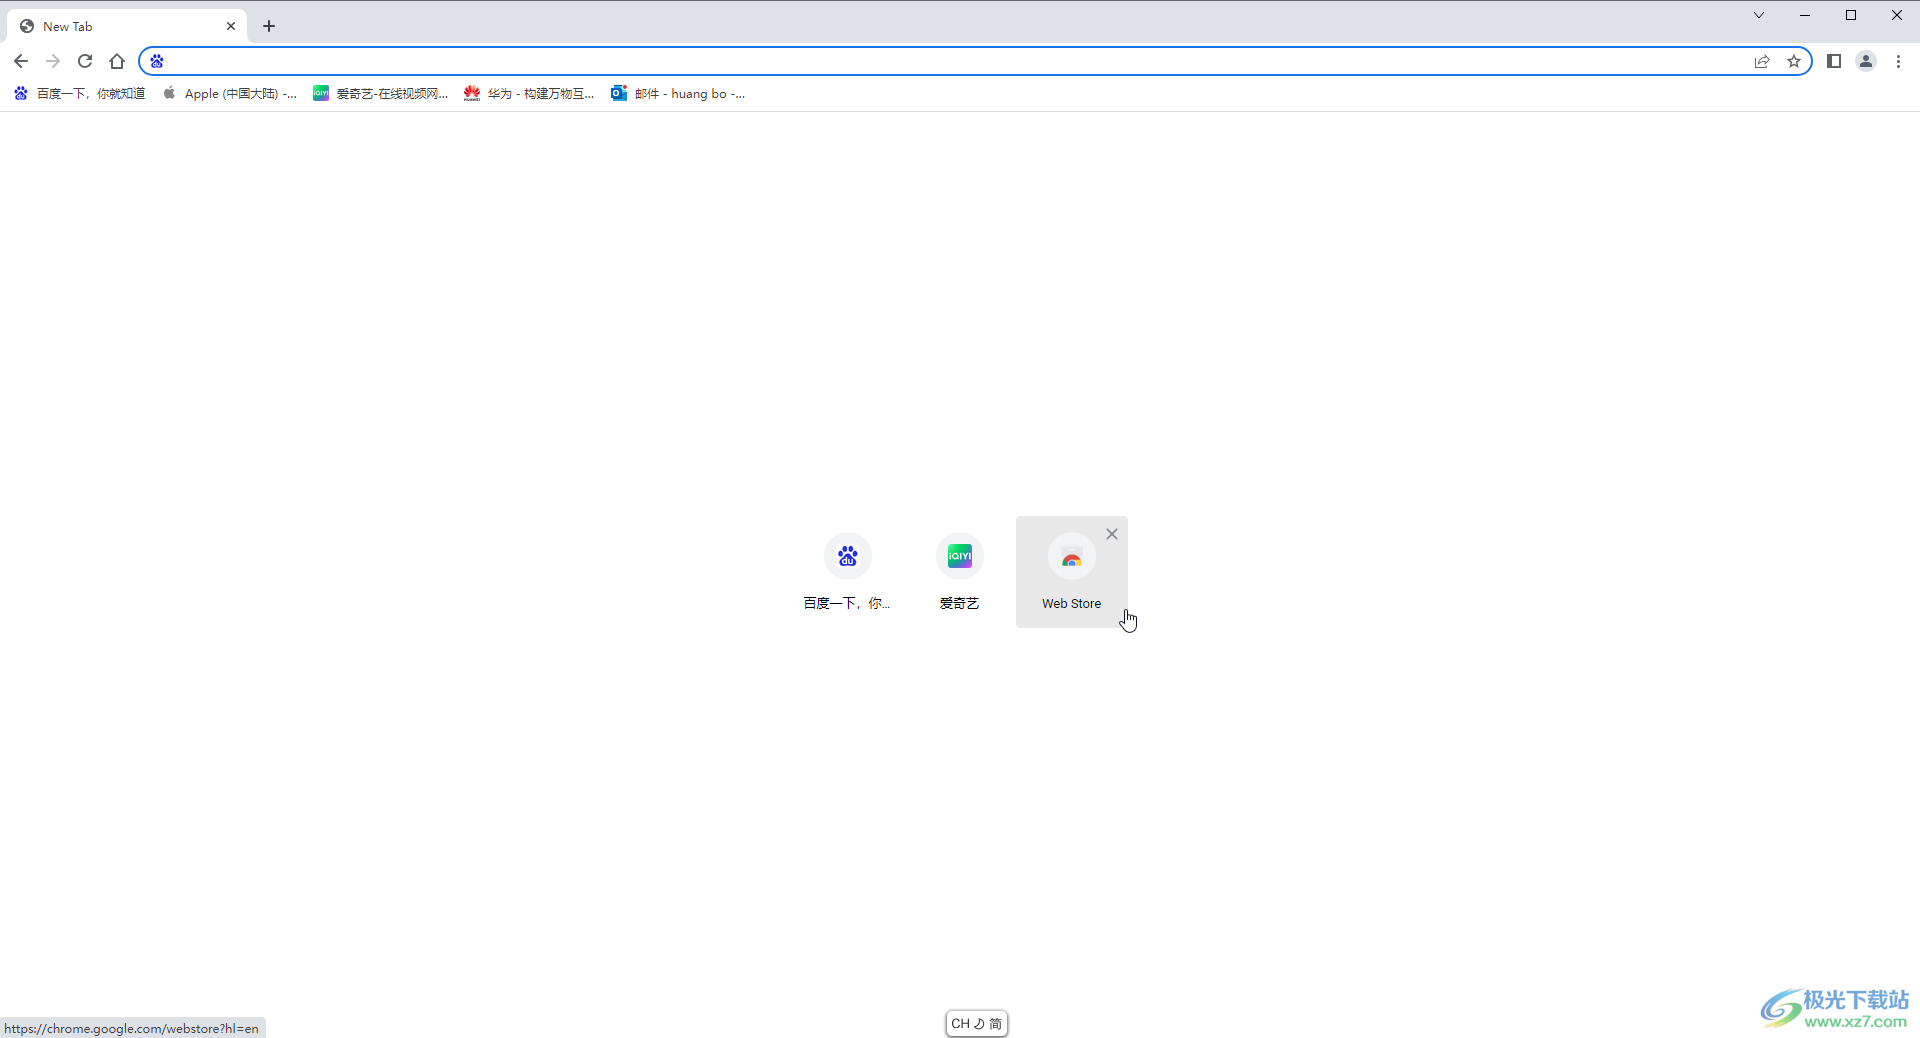Close the Chrome window

pyautogui.click(x=1897, y=15)
